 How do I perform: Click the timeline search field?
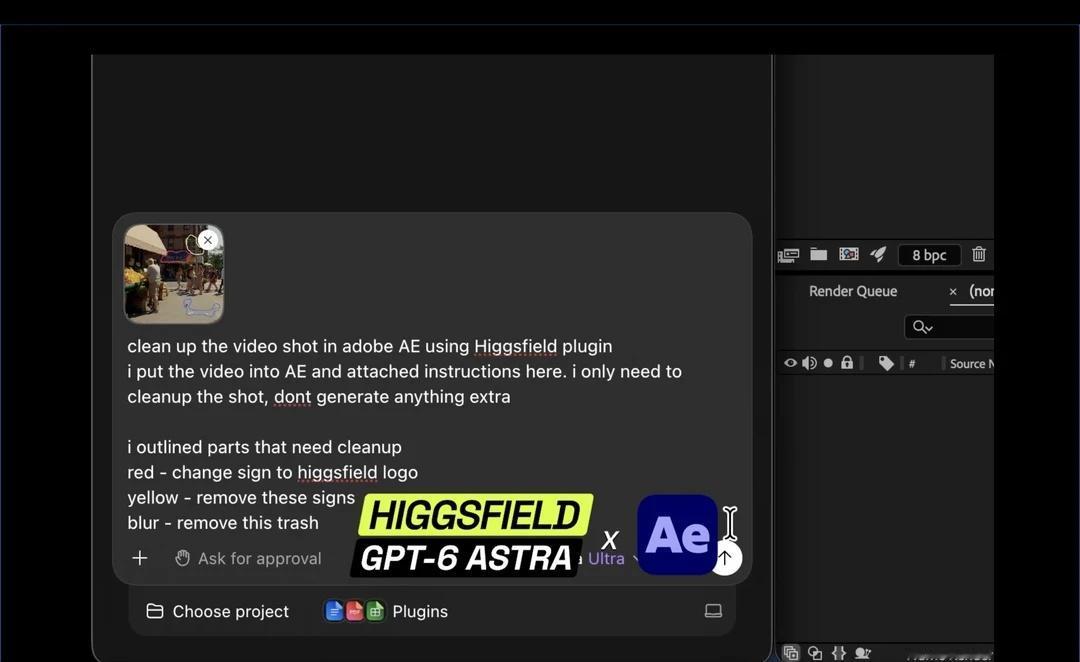point(949,327)
